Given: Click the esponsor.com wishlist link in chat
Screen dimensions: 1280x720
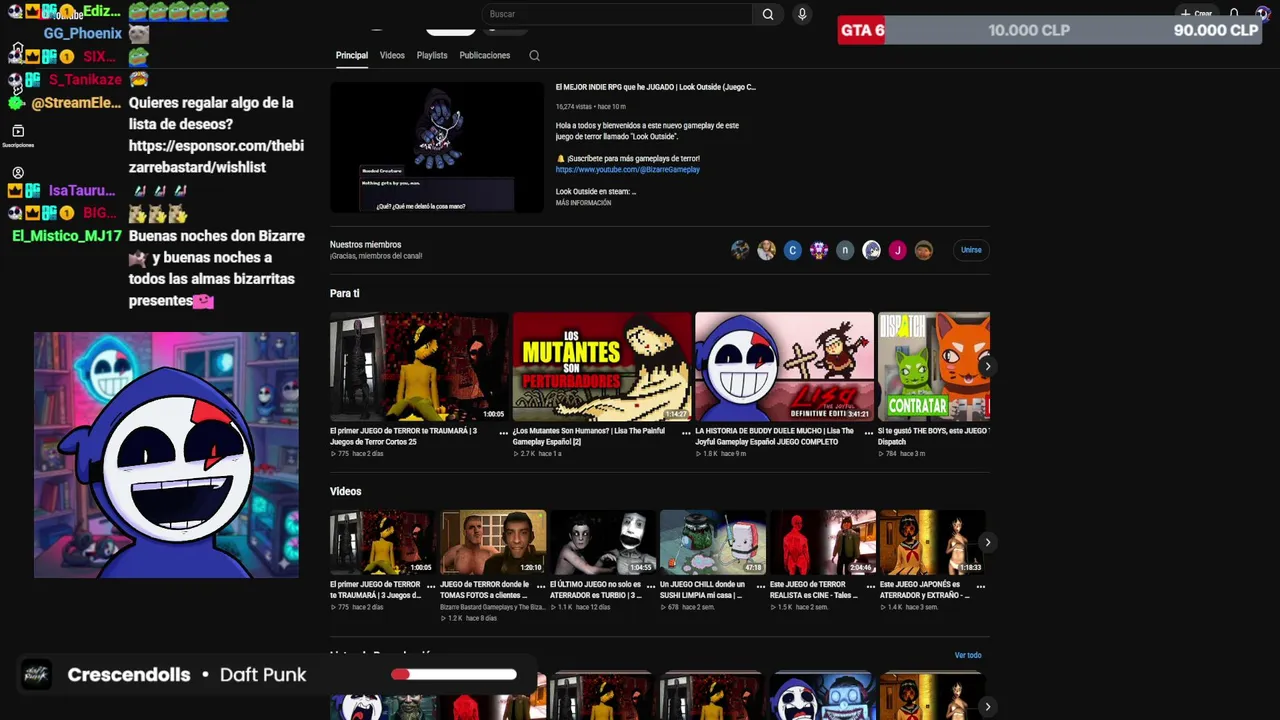Looking at the screenshot, I should 216,156.
